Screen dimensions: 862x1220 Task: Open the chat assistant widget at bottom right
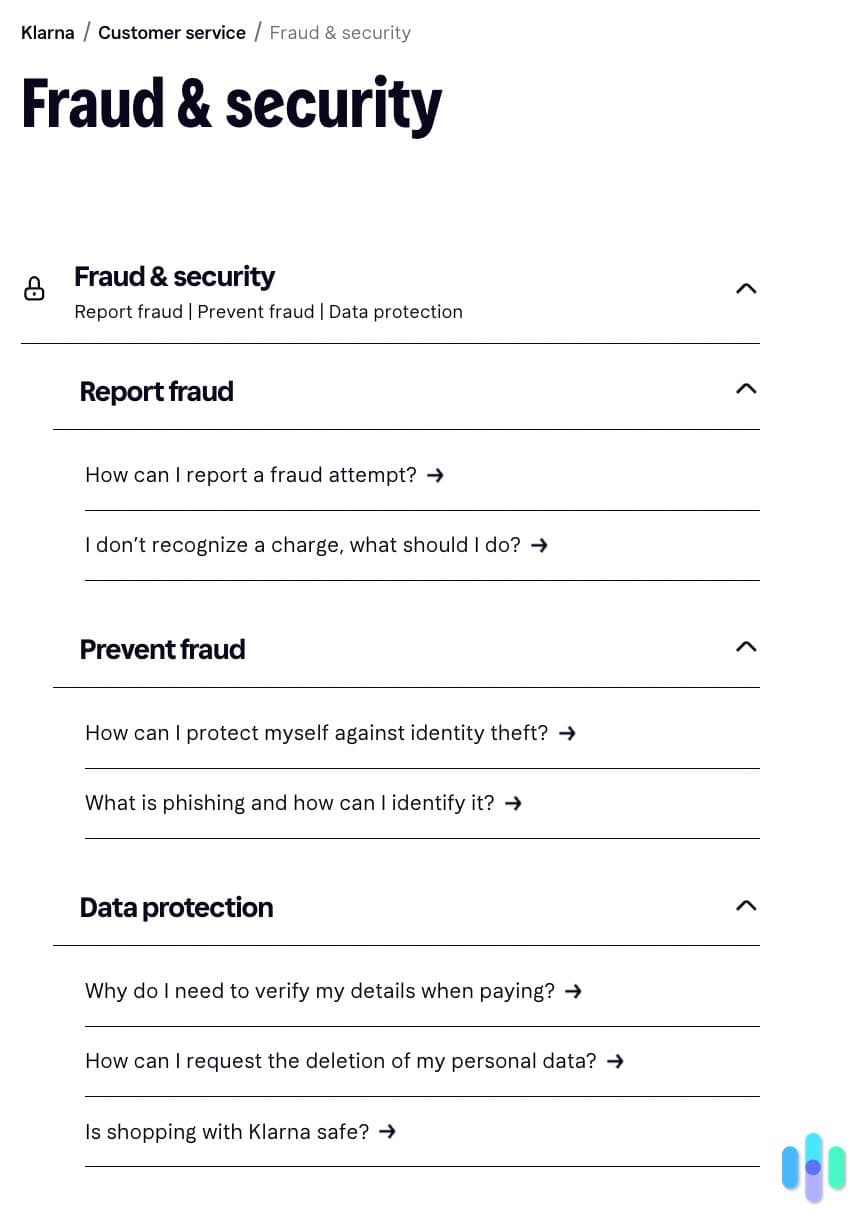(x=813, y=1166)
